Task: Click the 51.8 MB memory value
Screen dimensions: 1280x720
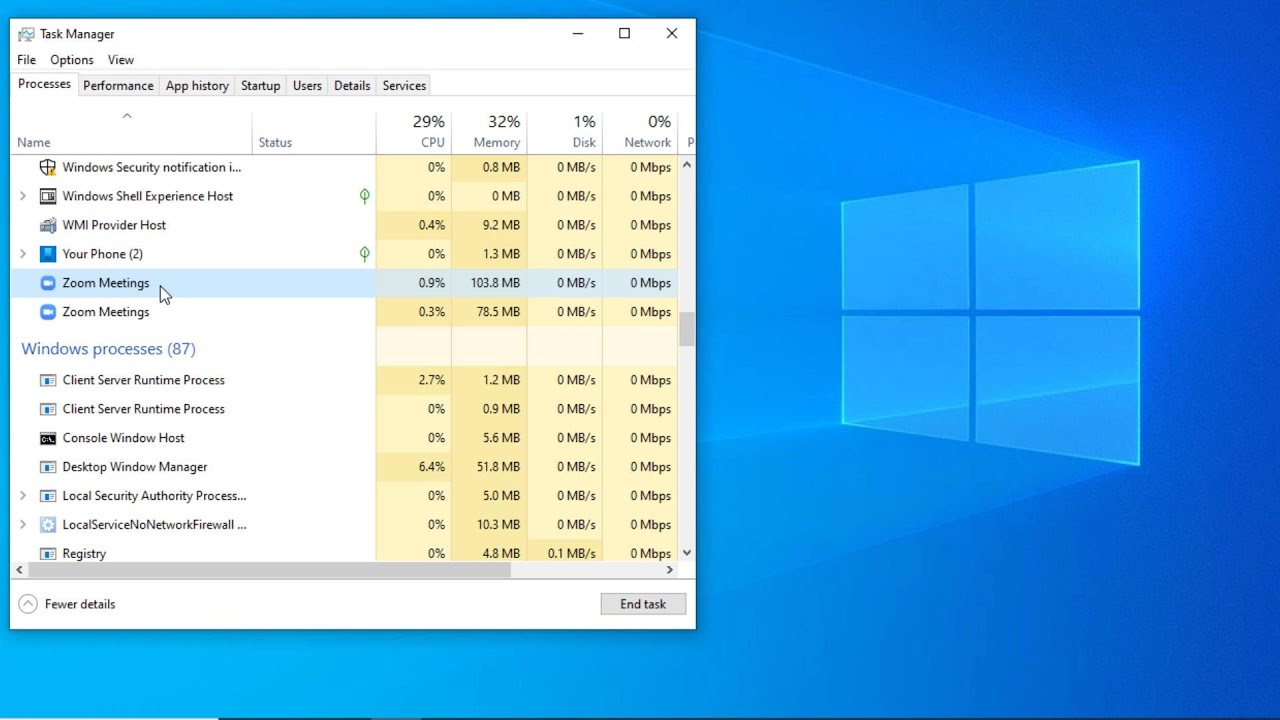Action: (x=499, y=467)
